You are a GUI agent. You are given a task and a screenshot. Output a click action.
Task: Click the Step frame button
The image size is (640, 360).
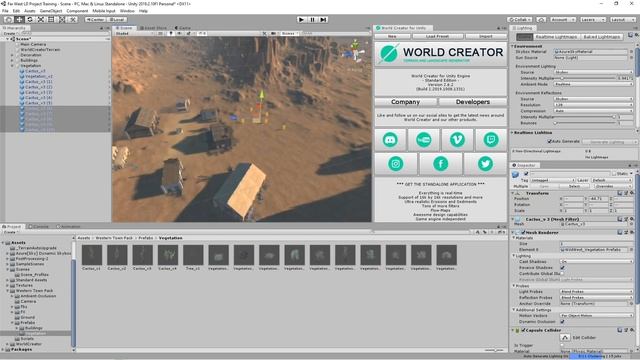click(323, 19)
